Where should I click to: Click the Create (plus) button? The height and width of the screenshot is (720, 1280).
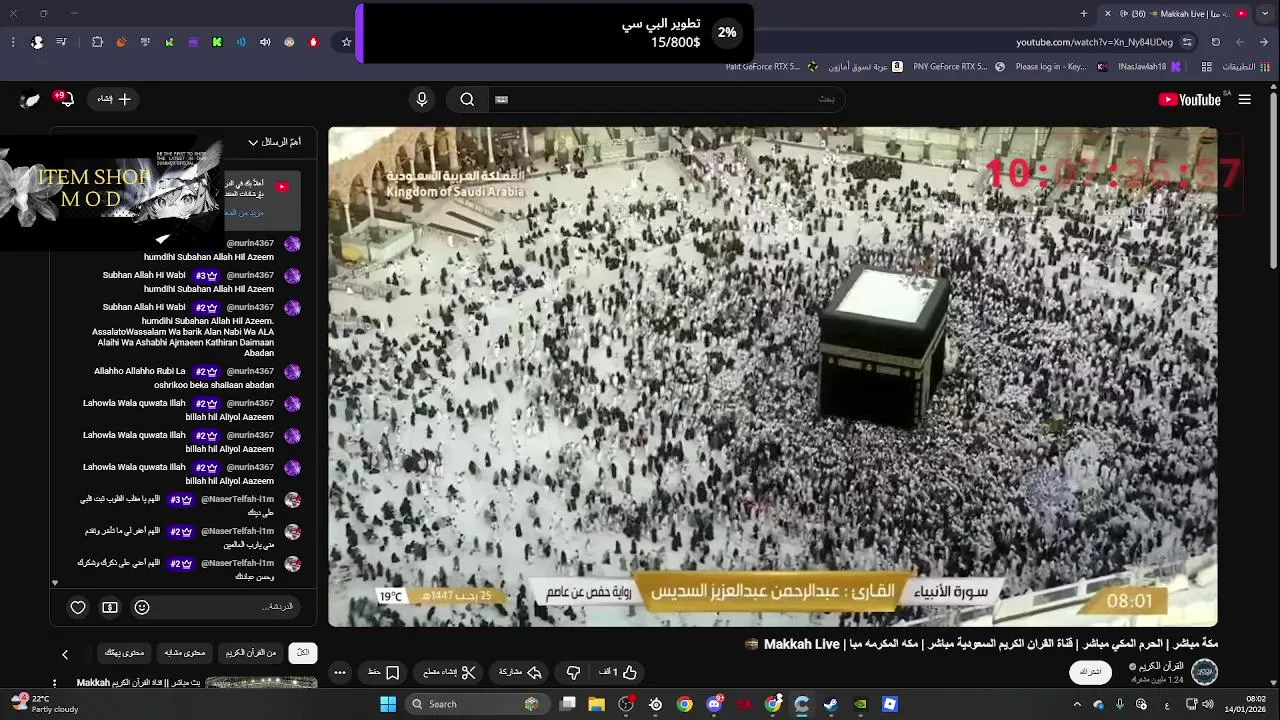(x=114, y=99)
